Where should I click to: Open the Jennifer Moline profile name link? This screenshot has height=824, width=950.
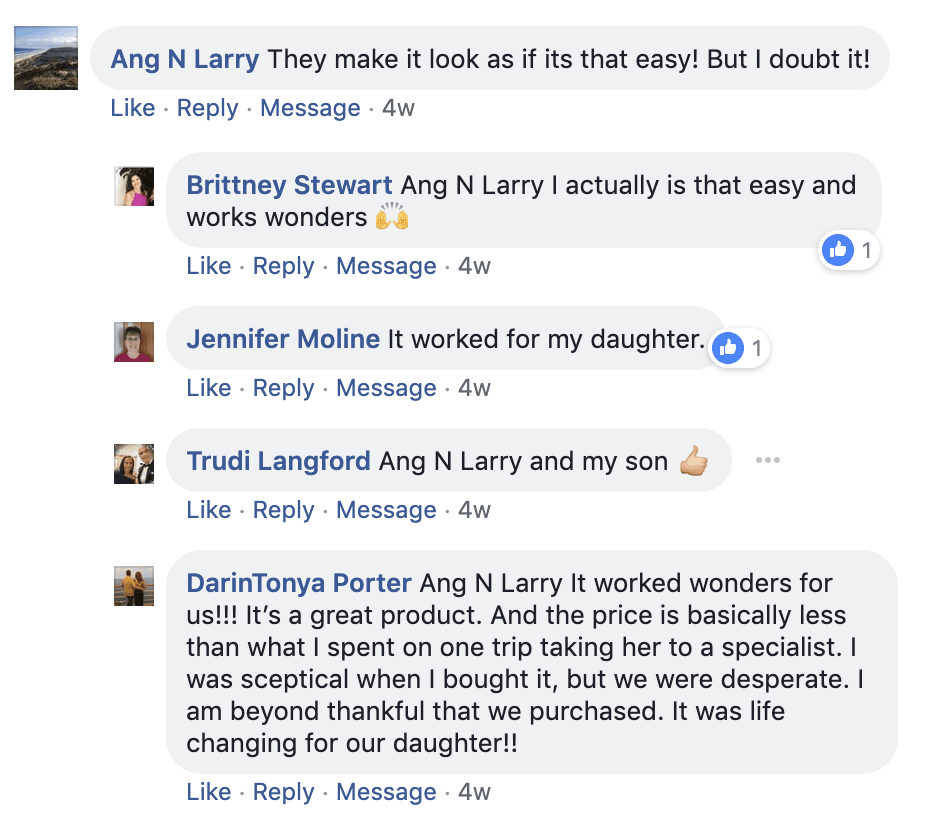click(283, 339)
